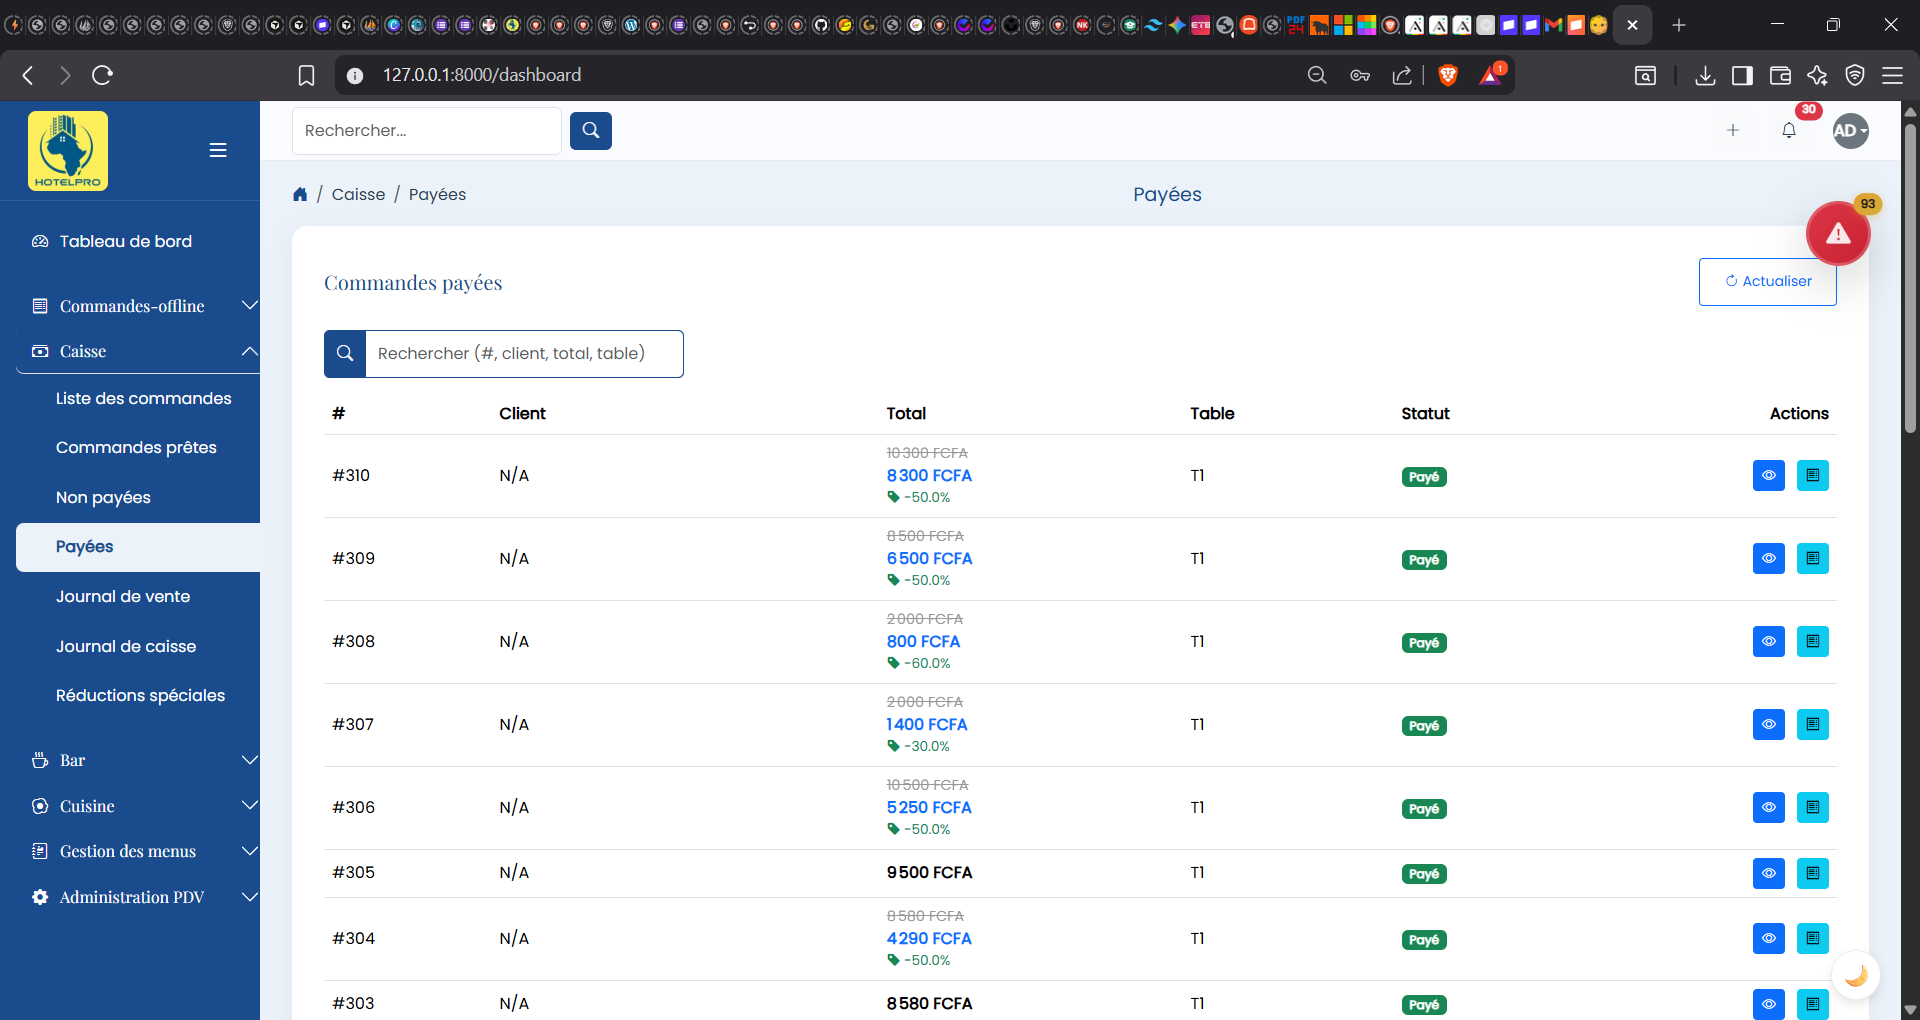Open receipt for order #307
1920x1020 pixels.
pyautogui.click(x=1813, y=724)
